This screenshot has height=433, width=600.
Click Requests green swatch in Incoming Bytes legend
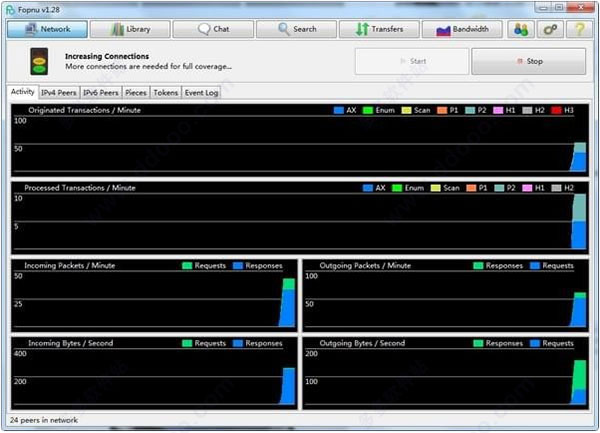pos(187,343)
